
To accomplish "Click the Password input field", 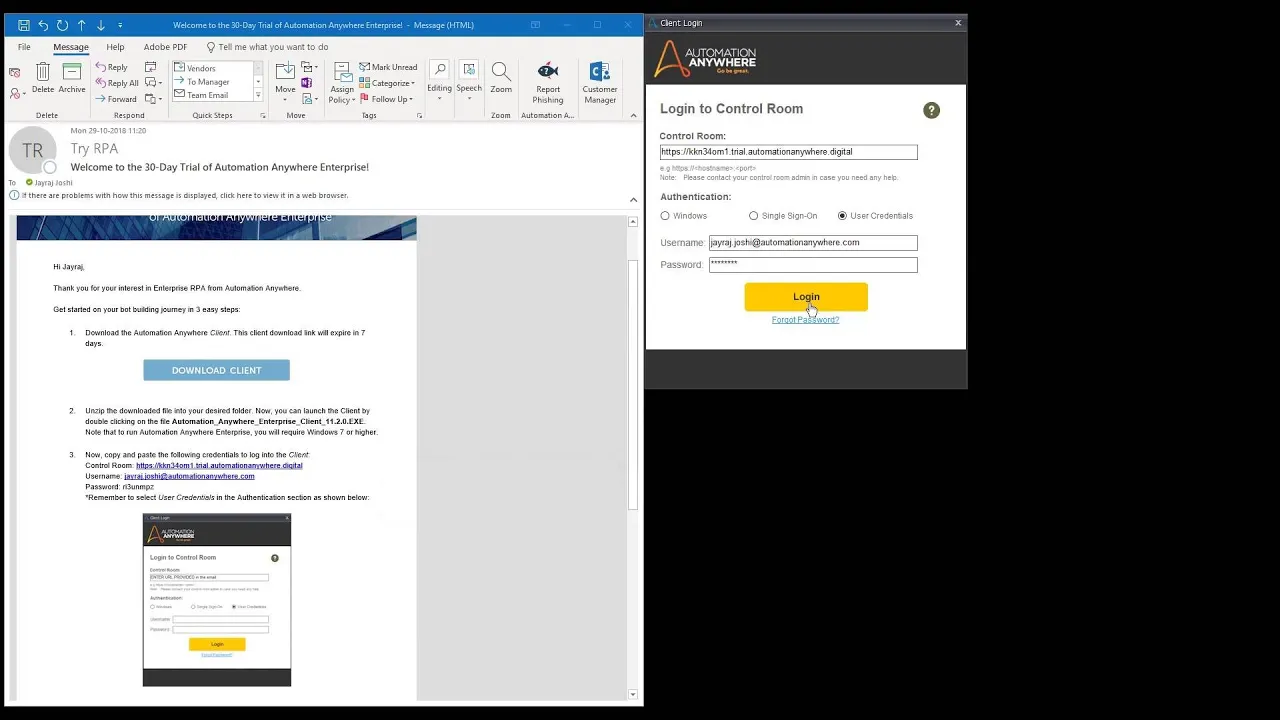I will click(x=813, y=265).
